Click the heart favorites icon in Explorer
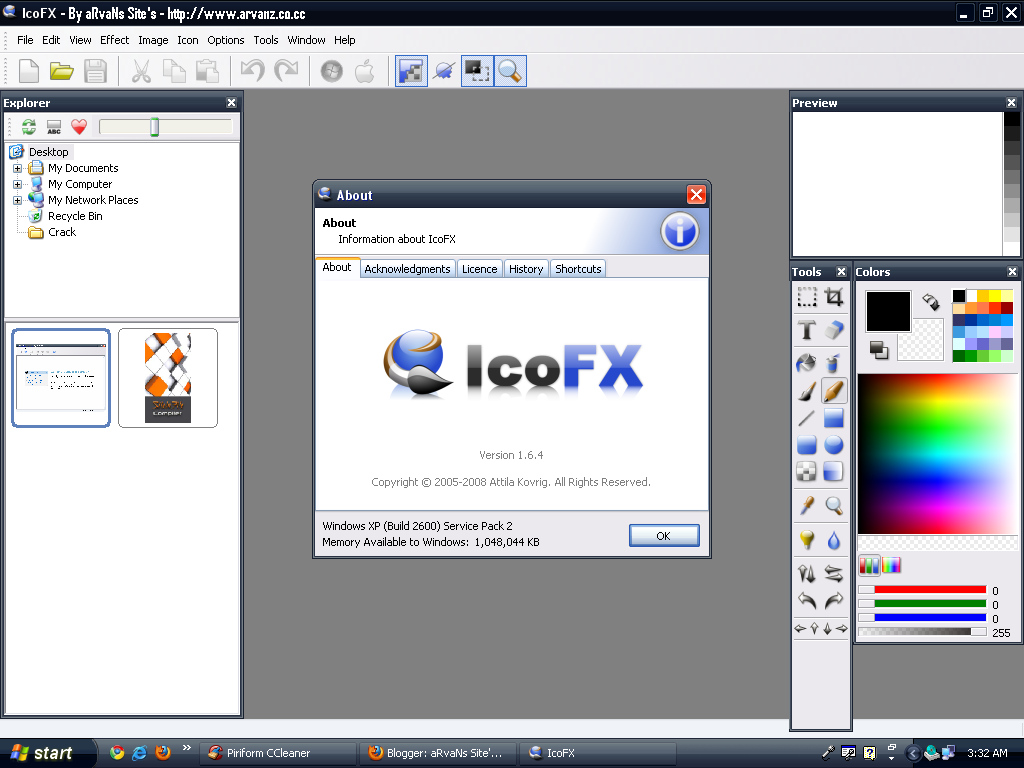This screenshot has height=768, width=1024. [79, 127]
